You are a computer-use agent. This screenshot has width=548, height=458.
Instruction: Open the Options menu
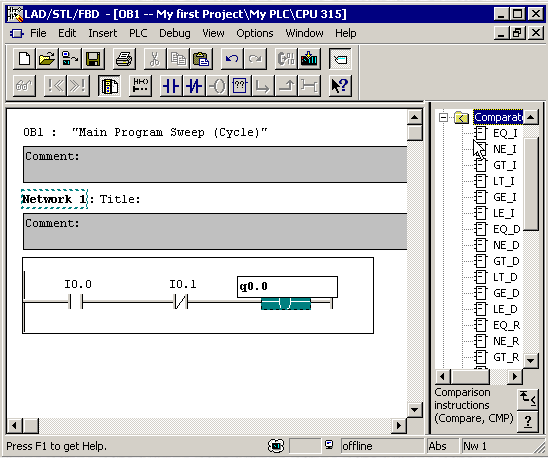coord(255,33)
